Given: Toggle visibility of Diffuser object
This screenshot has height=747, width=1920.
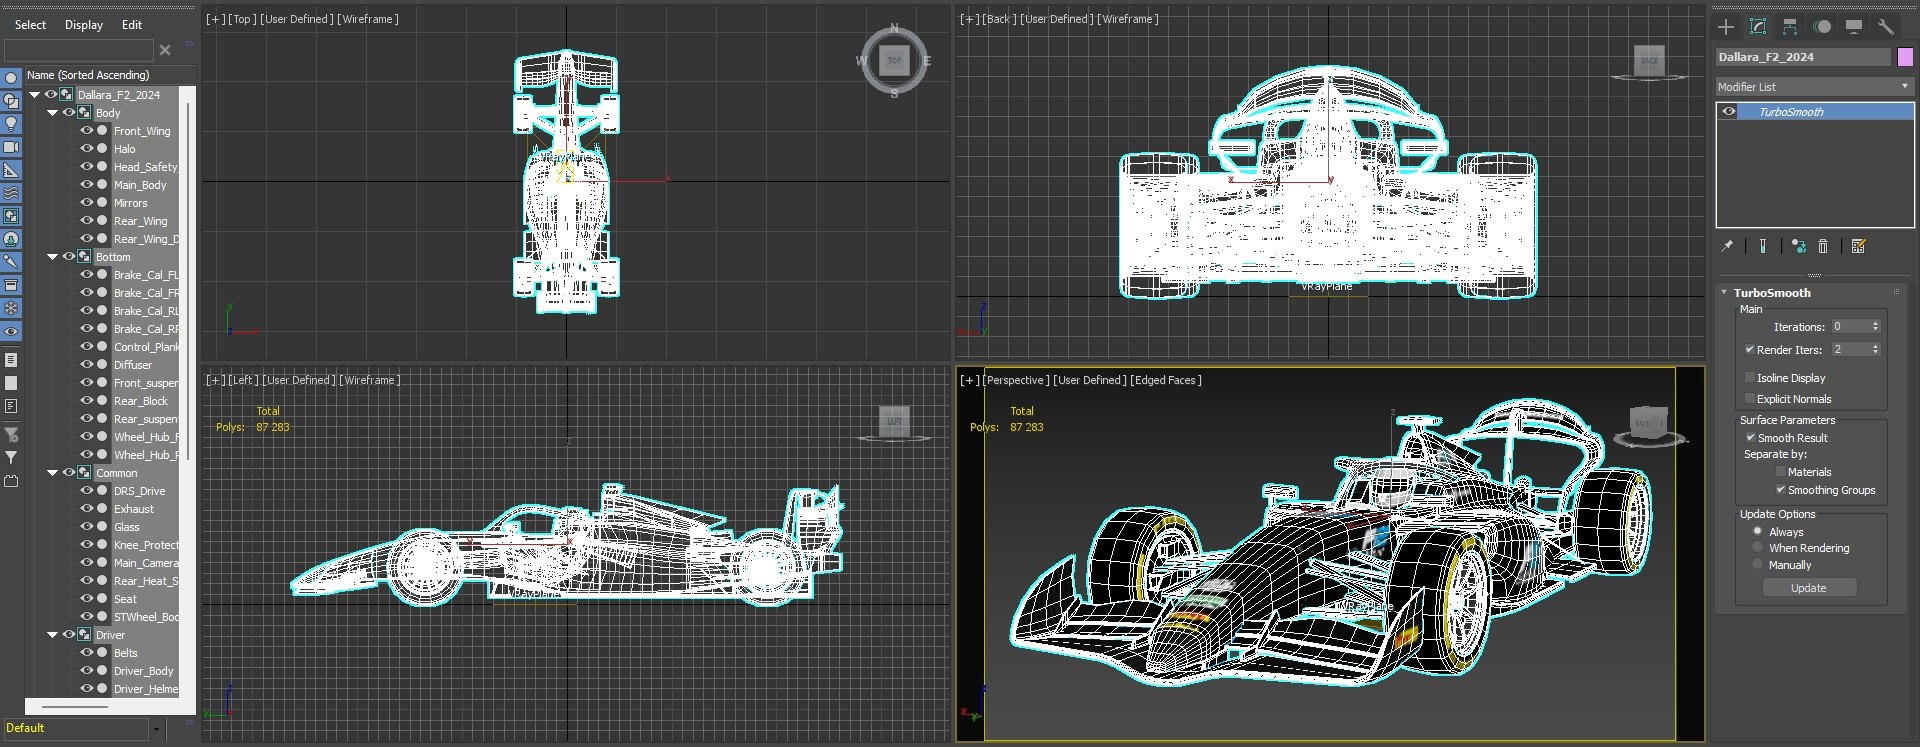Looking at the screenshot, I should [x=87, y=364].
